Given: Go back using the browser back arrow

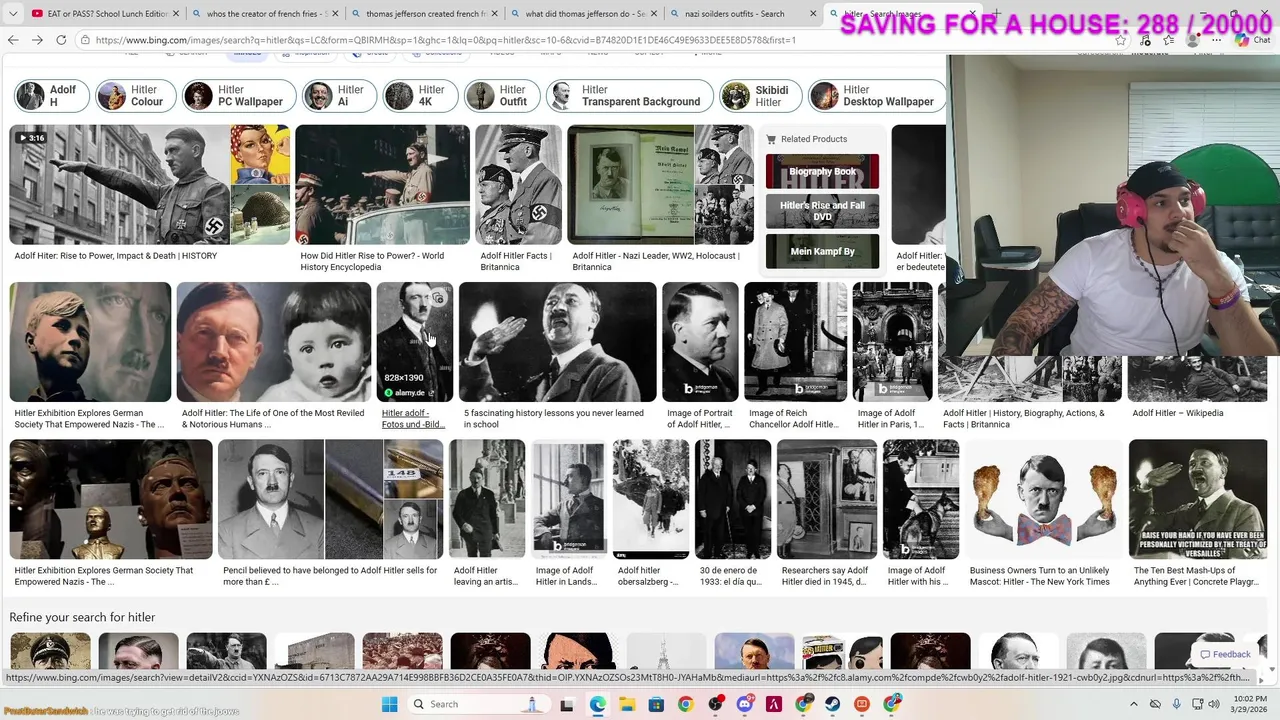Looking at the screenshot, I should pos(13,40).
